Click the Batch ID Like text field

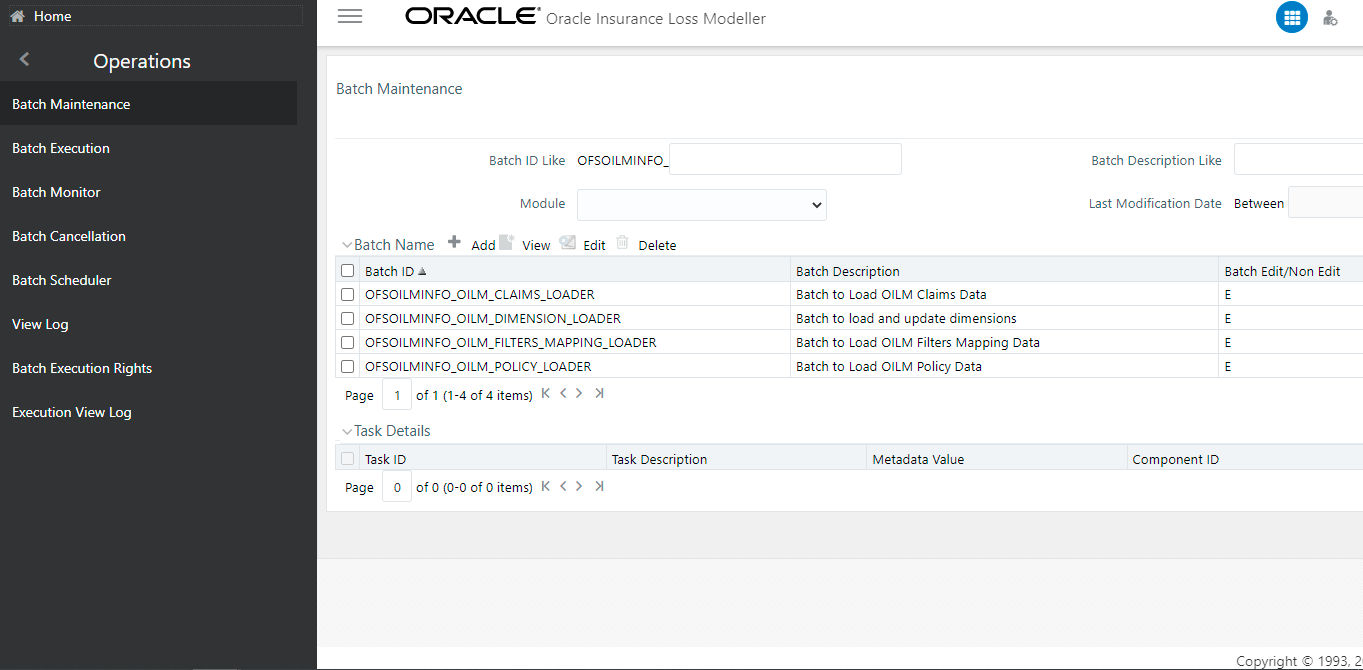point(785,159)
